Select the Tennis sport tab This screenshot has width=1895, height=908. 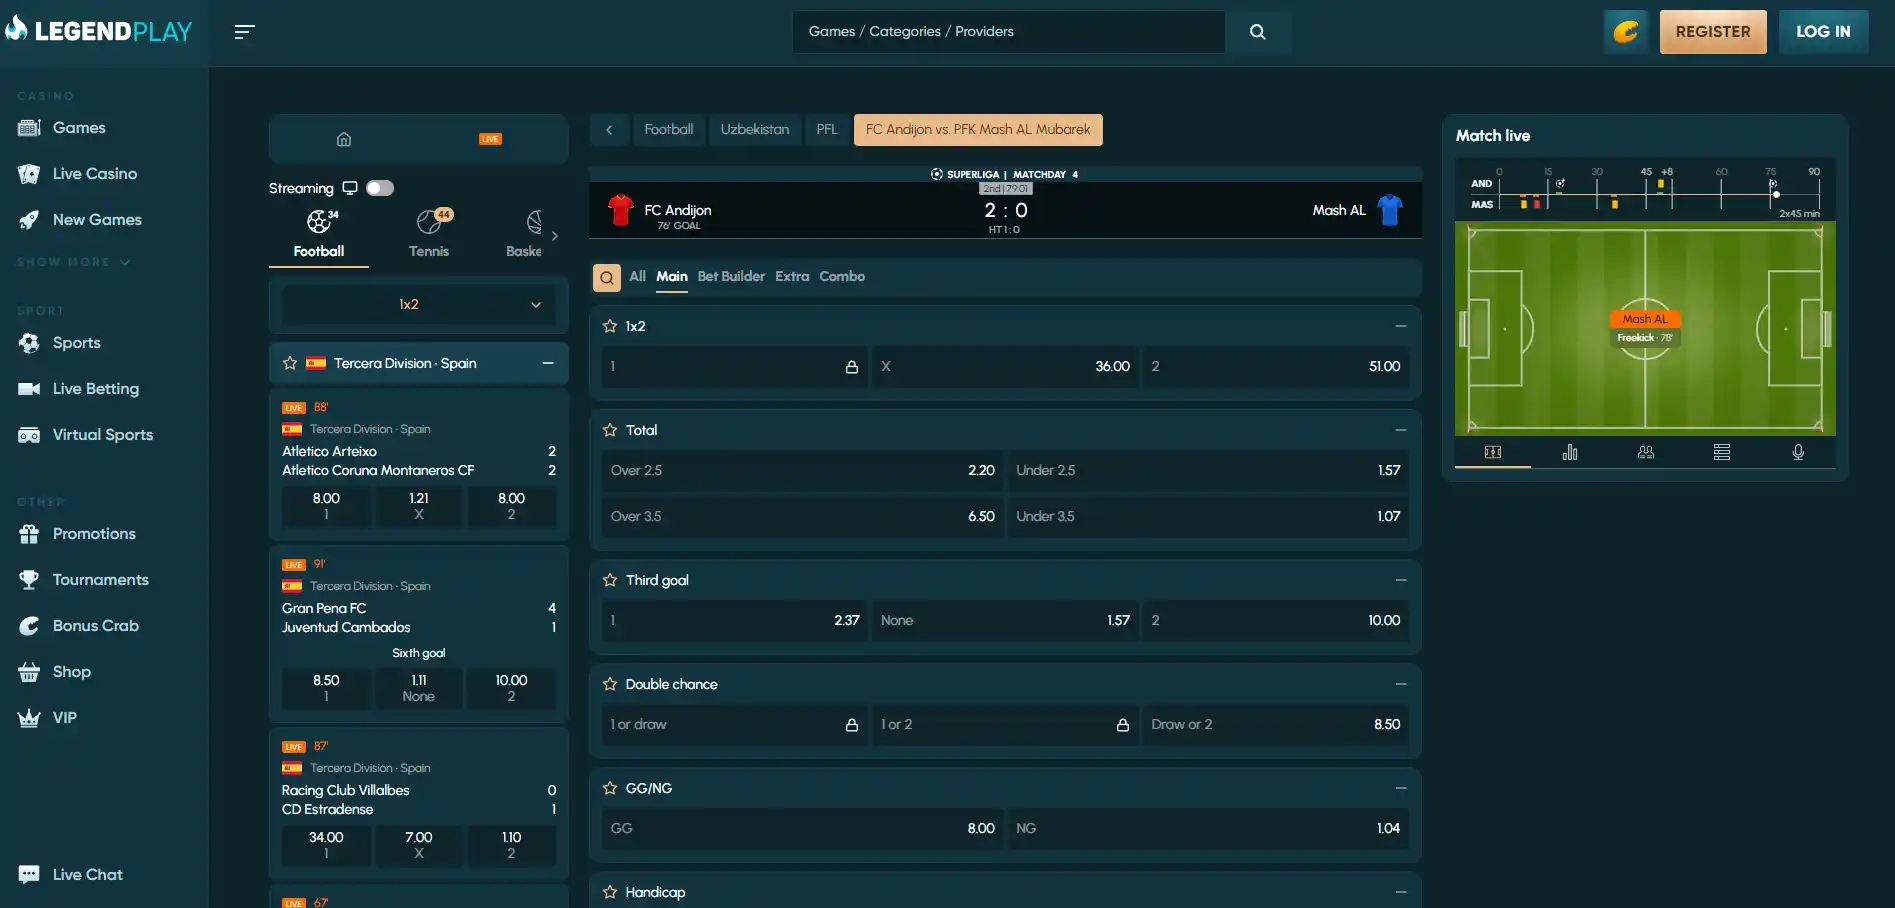pos(429,234)
